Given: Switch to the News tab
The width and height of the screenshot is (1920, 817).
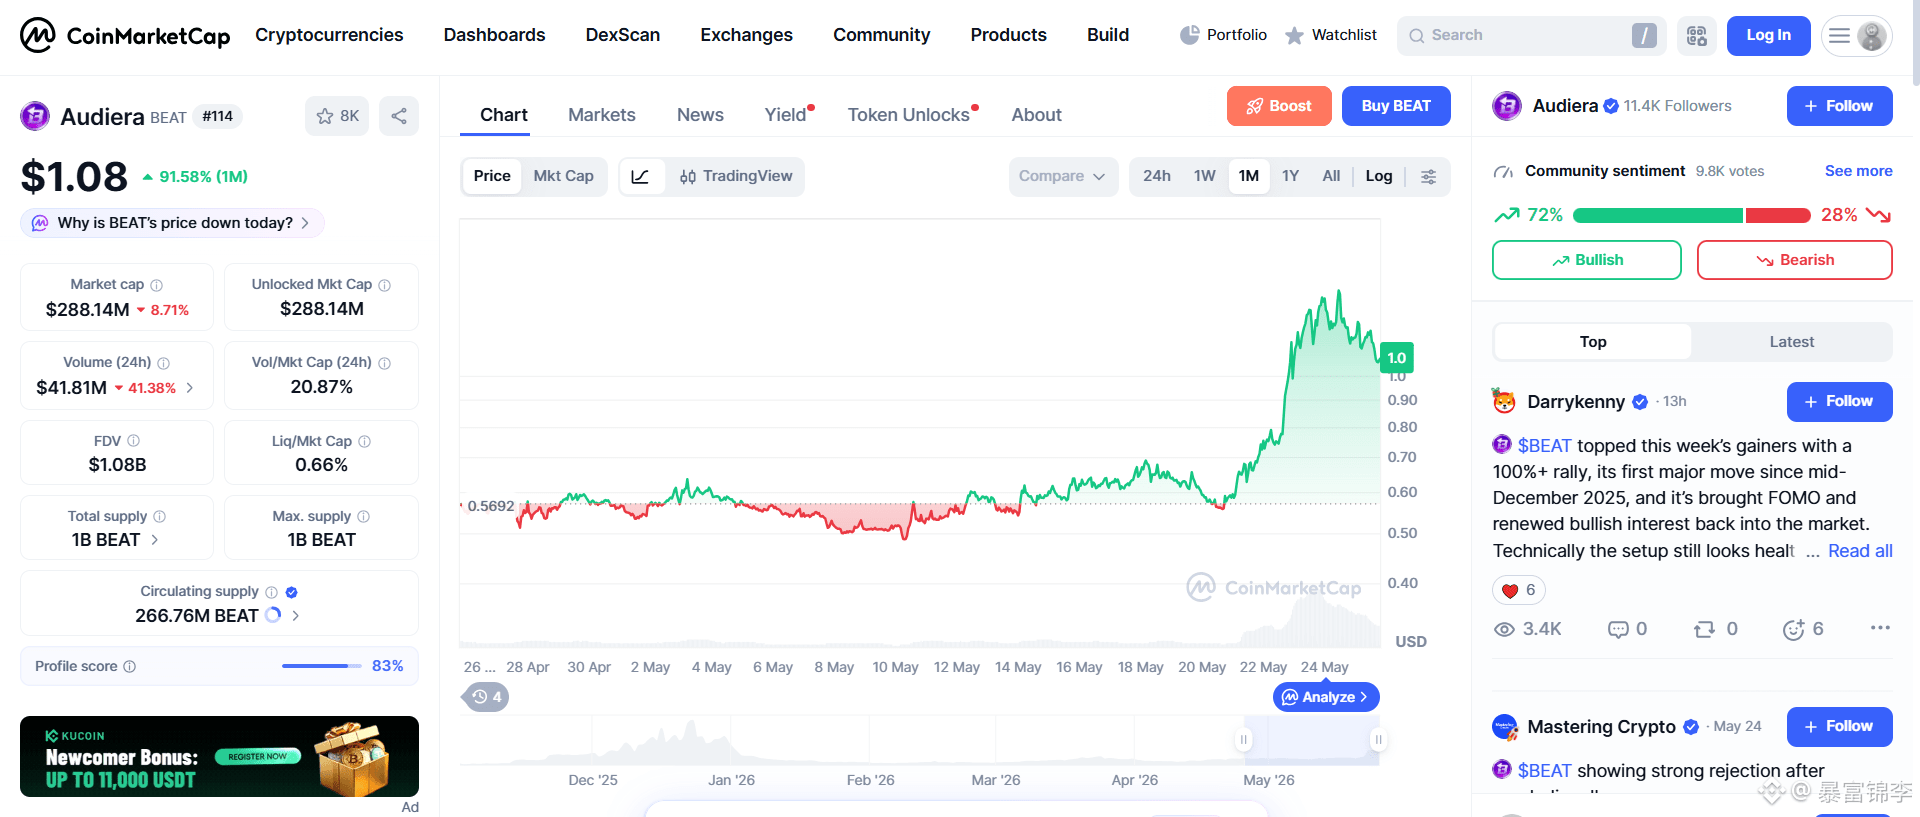Looking at the screenshot, I should [x=700, y=115].
